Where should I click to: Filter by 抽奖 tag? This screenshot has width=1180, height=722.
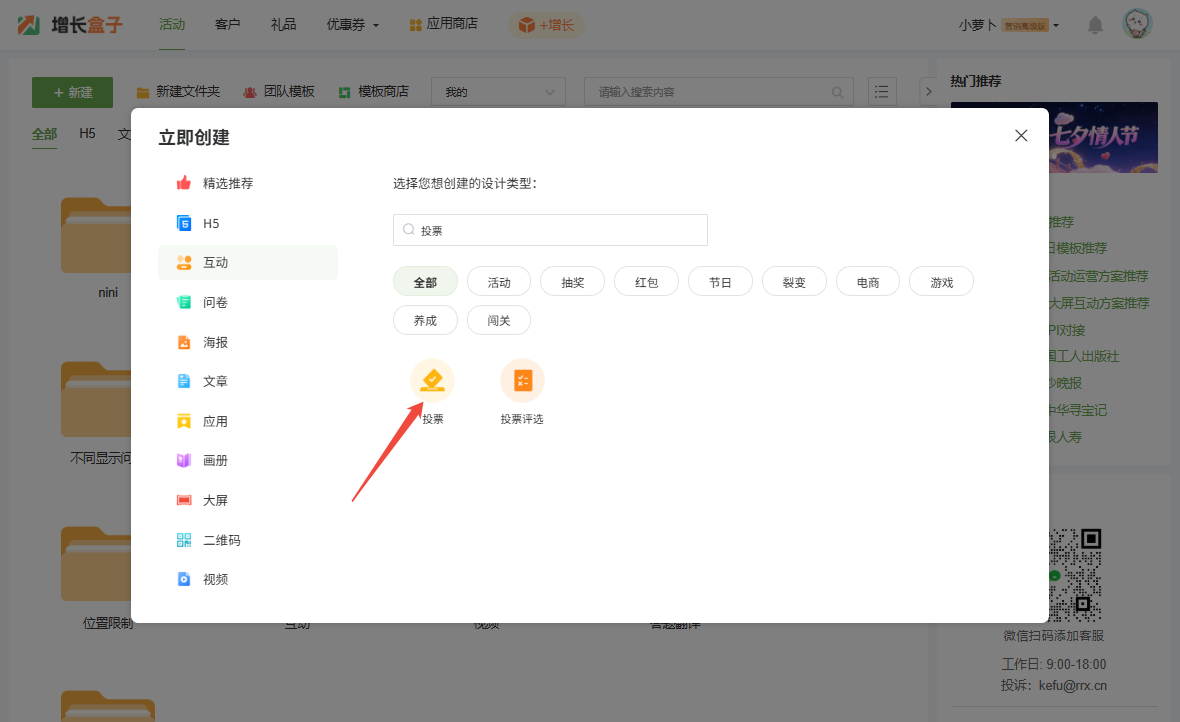[573, 282]
